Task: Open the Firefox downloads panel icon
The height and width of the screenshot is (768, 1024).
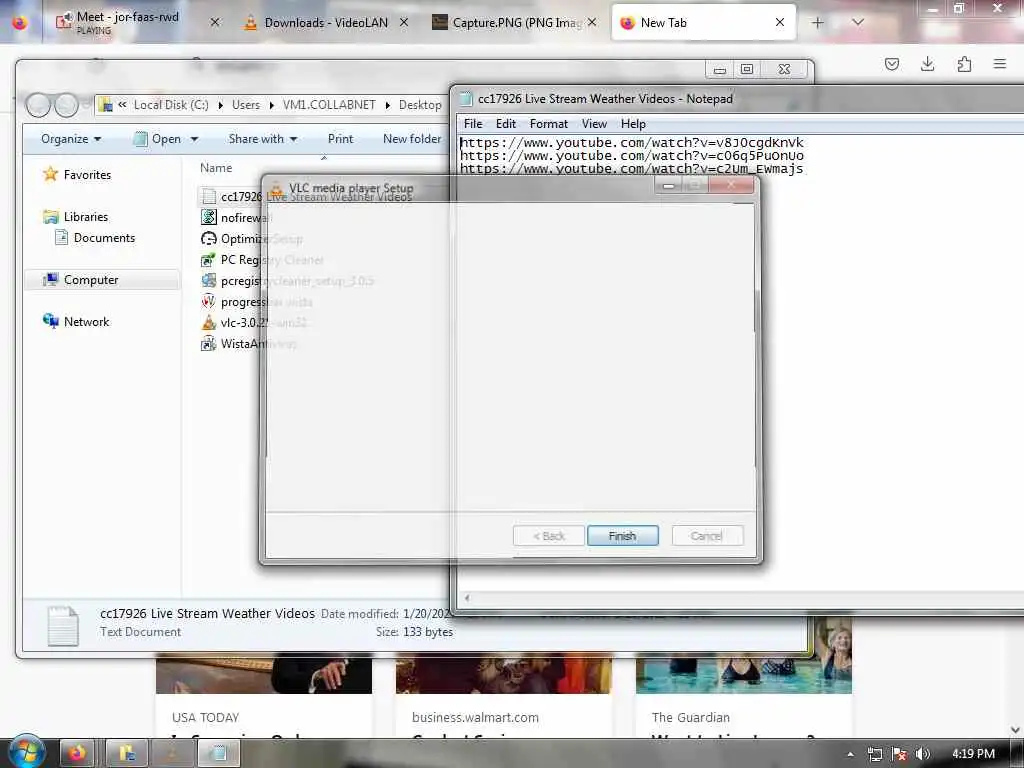Action: tap(927, 64)
